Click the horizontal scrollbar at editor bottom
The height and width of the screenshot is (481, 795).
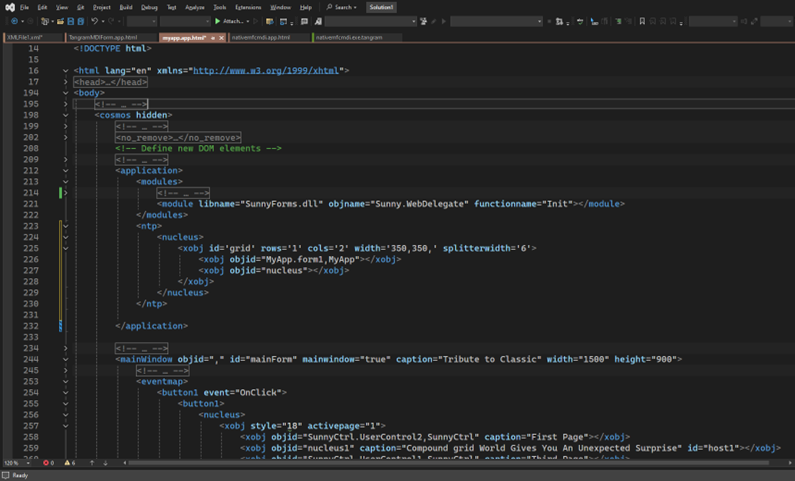click(x=450, y=463)
